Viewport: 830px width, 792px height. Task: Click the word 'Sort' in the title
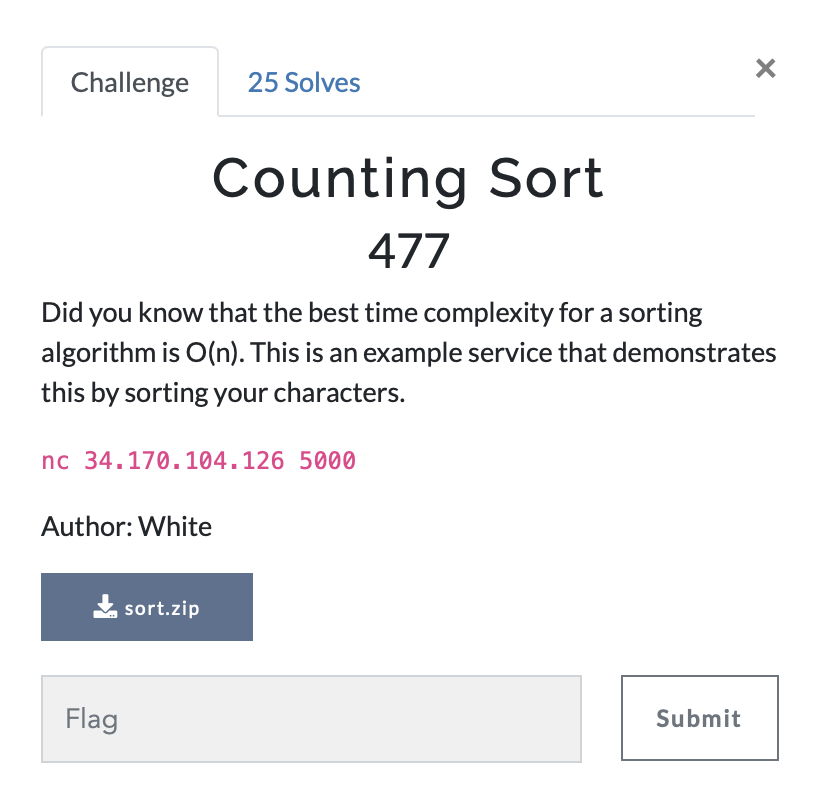(x=546, y=179)
